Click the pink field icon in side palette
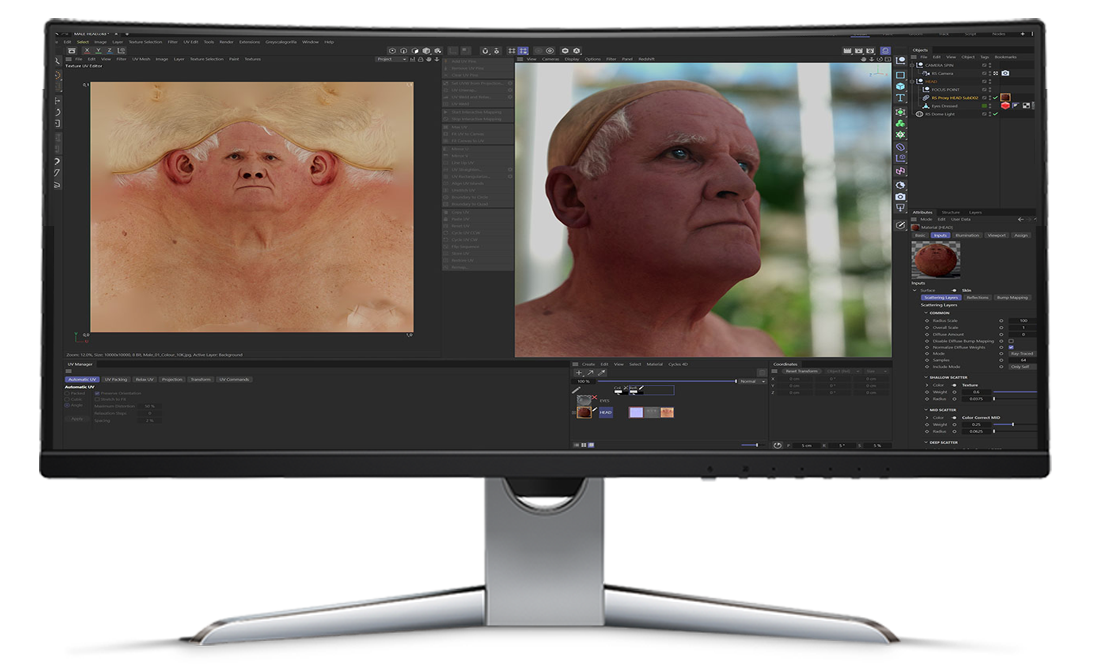This screenshot has height=670, width=1093. coord(901,171)
